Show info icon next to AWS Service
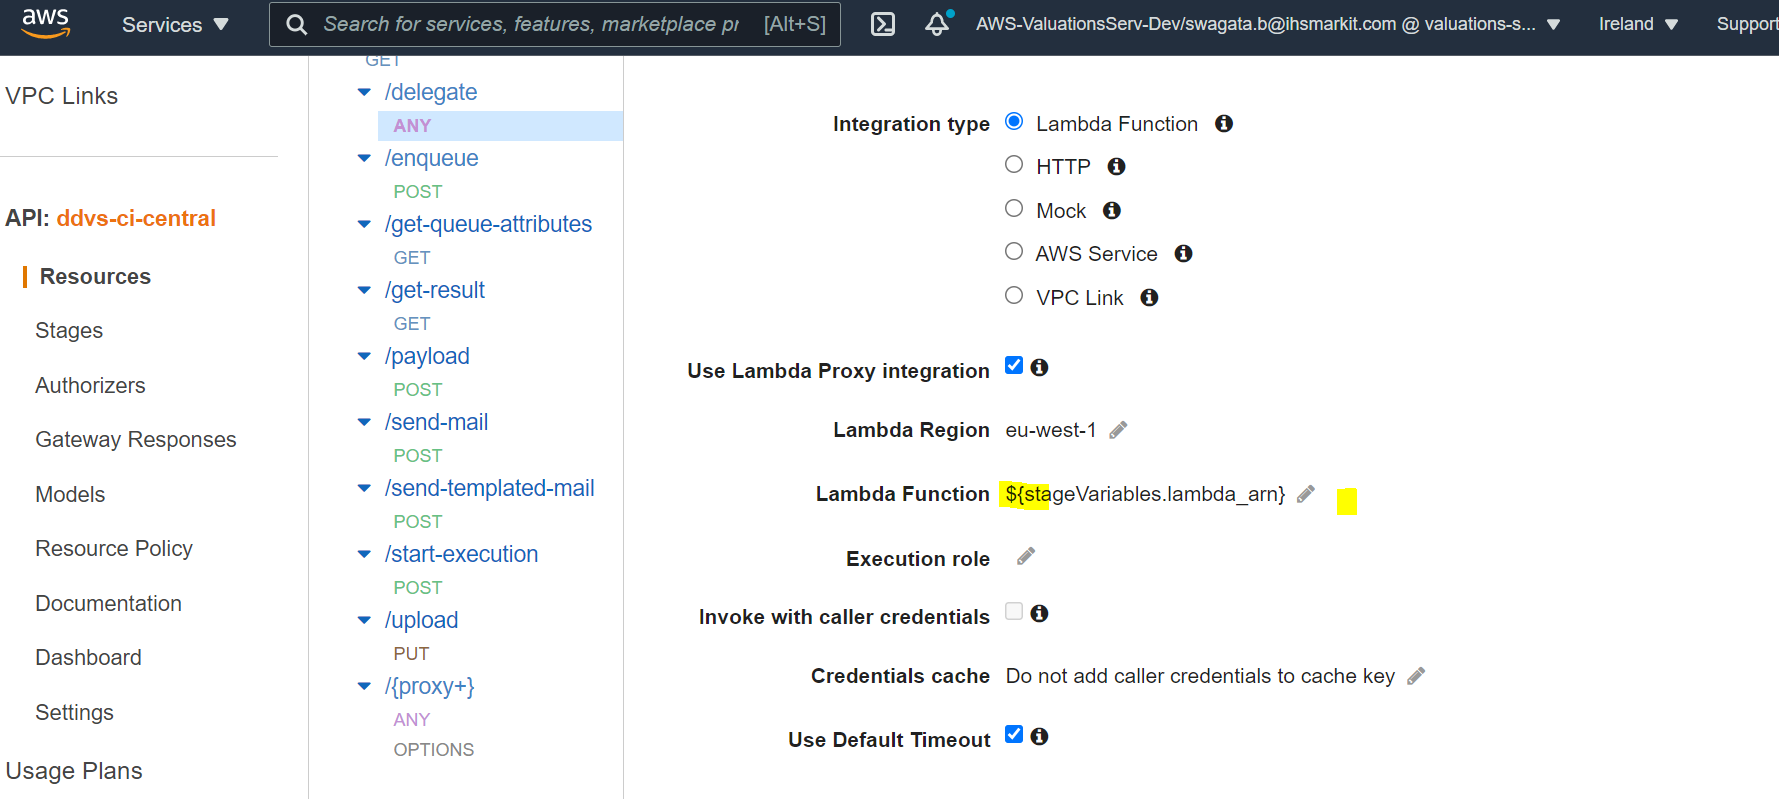1779x799 pixels. pyautogui.click(x=1183, y=254)
